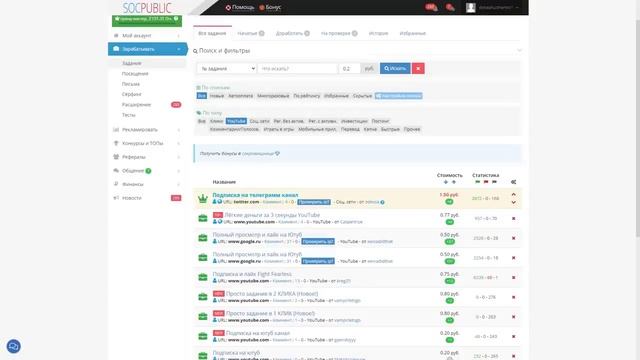
Task: Click the briefcase icon for 'Лёгкие деньги за 3 секунды YouTube'
Action: [203, 218]
